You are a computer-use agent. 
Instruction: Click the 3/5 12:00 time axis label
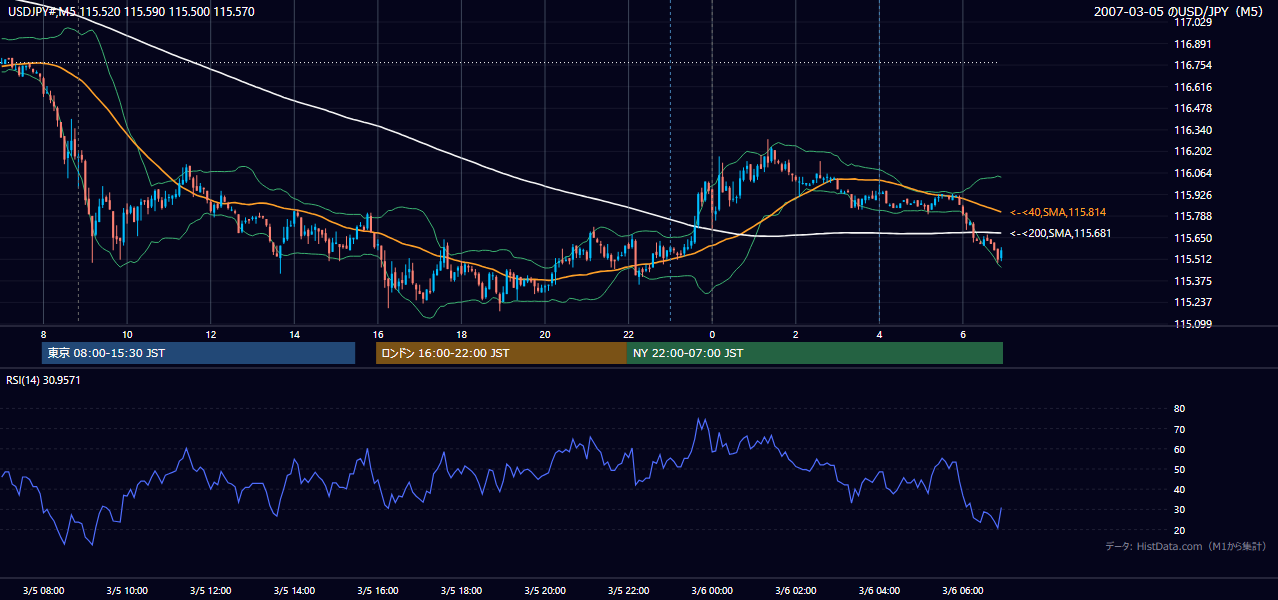click(x=211, y=590)
